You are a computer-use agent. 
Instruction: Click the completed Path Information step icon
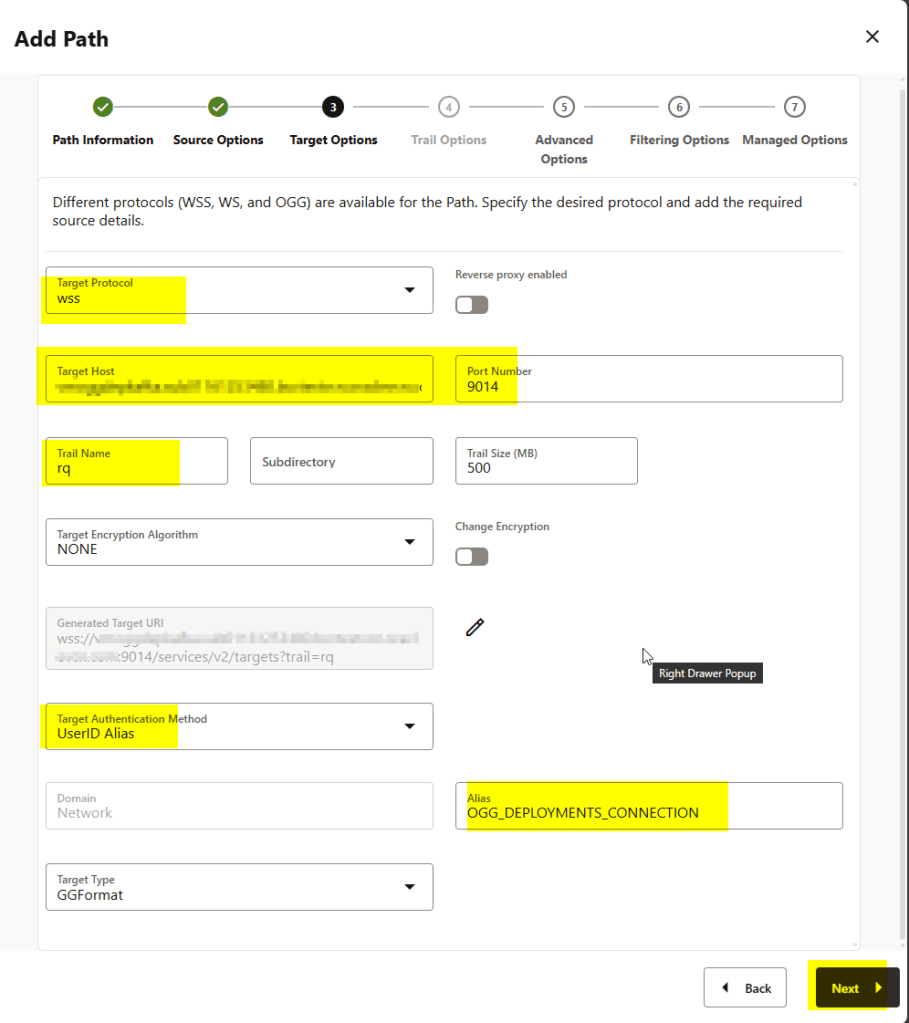102,107
